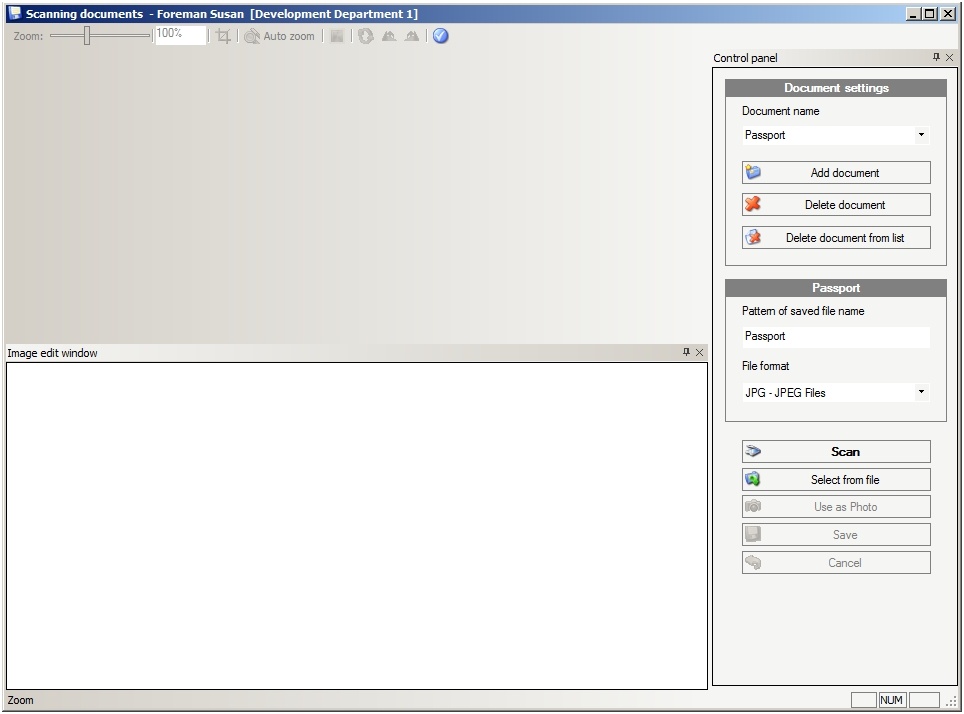Click the Select from file button

pos(836,480)
